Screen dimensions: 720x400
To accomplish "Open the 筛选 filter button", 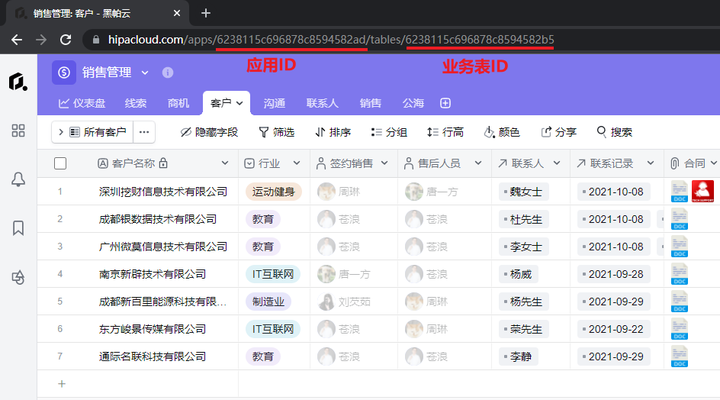I will coord(276,132).
